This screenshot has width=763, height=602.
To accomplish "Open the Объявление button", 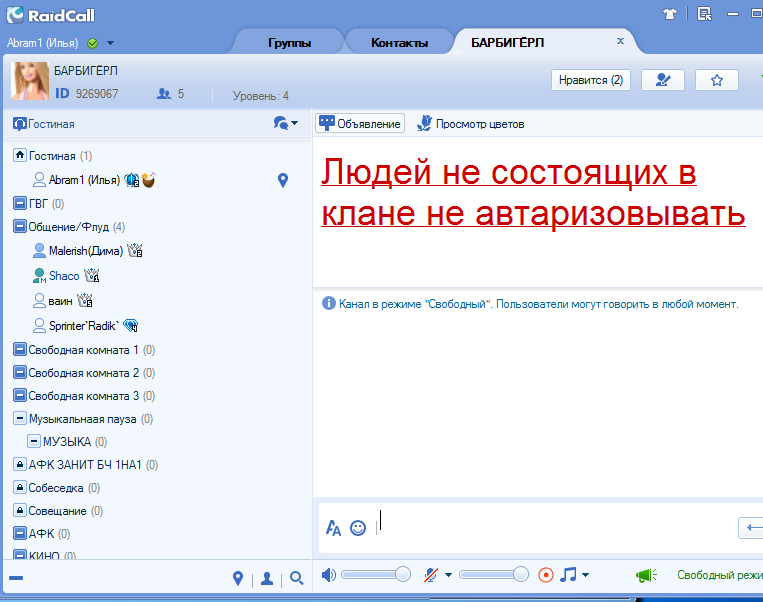I will (360, 124).
